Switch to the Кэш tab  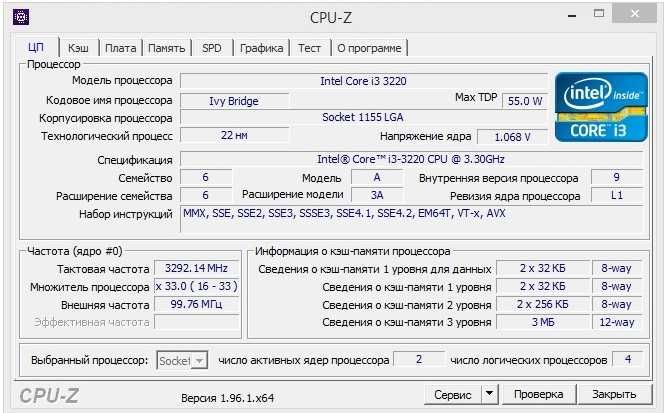coord(78,48)
